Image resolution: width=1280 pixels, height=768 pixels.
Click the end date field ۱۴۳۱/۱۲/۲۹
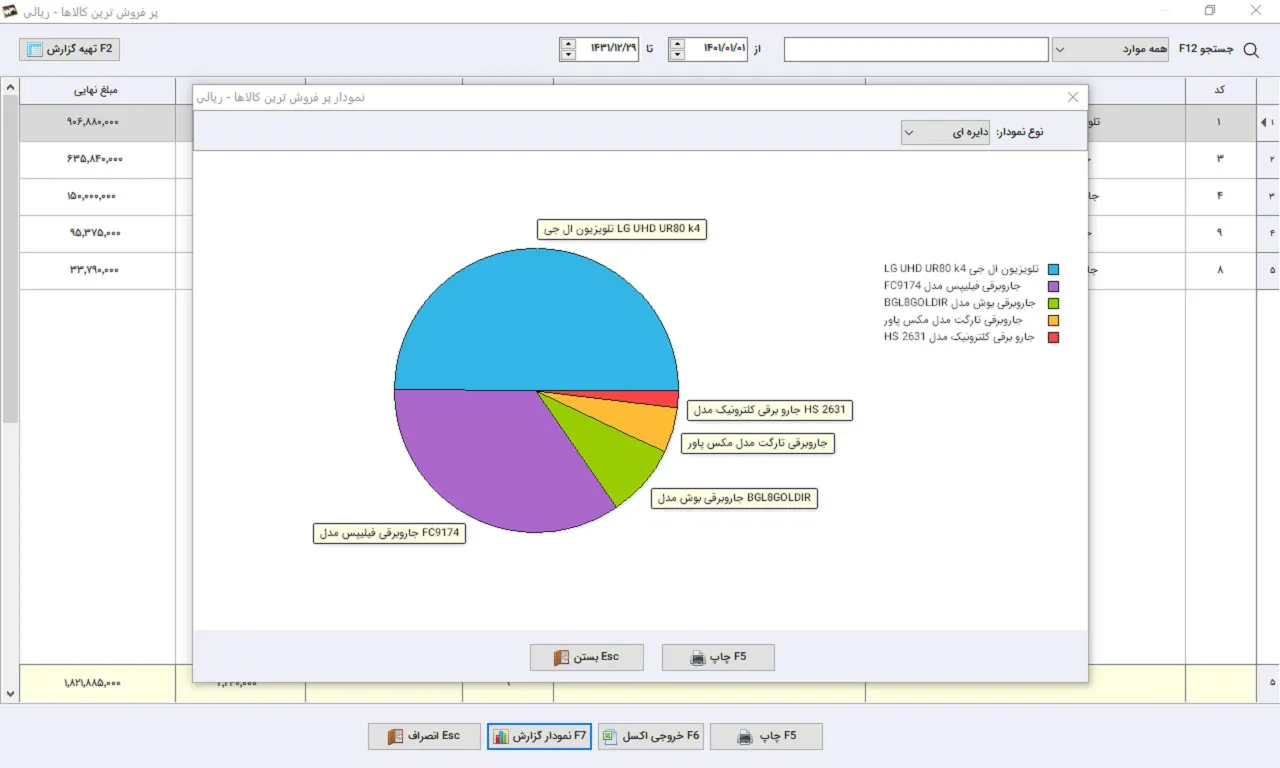click(x=608, y=49)
